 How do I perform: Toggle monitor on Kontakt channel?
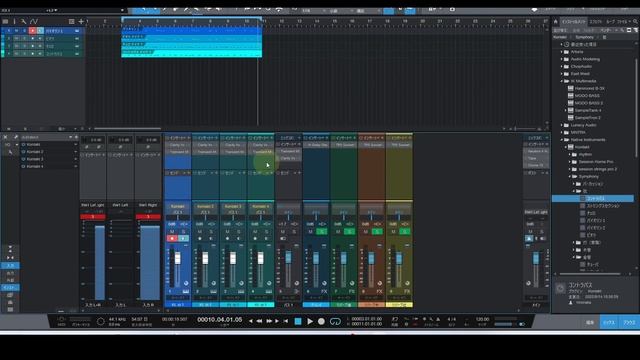point(183,238)
